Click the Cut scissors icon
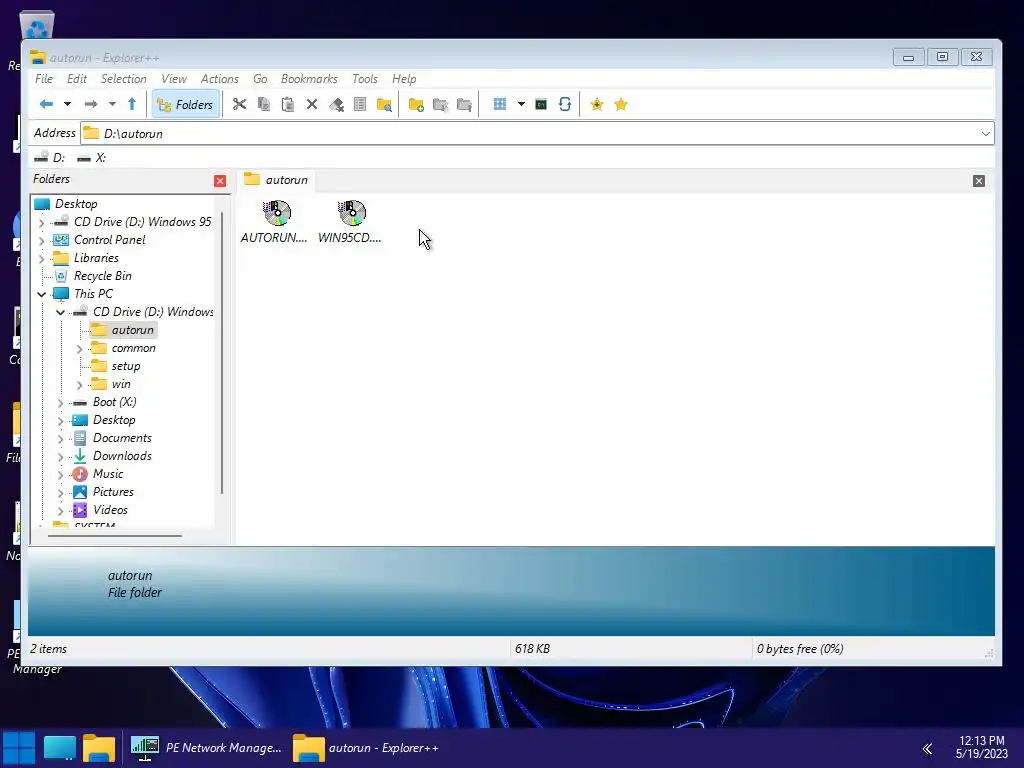Viewport: 1024px width, 768px height. click(240, 104)
